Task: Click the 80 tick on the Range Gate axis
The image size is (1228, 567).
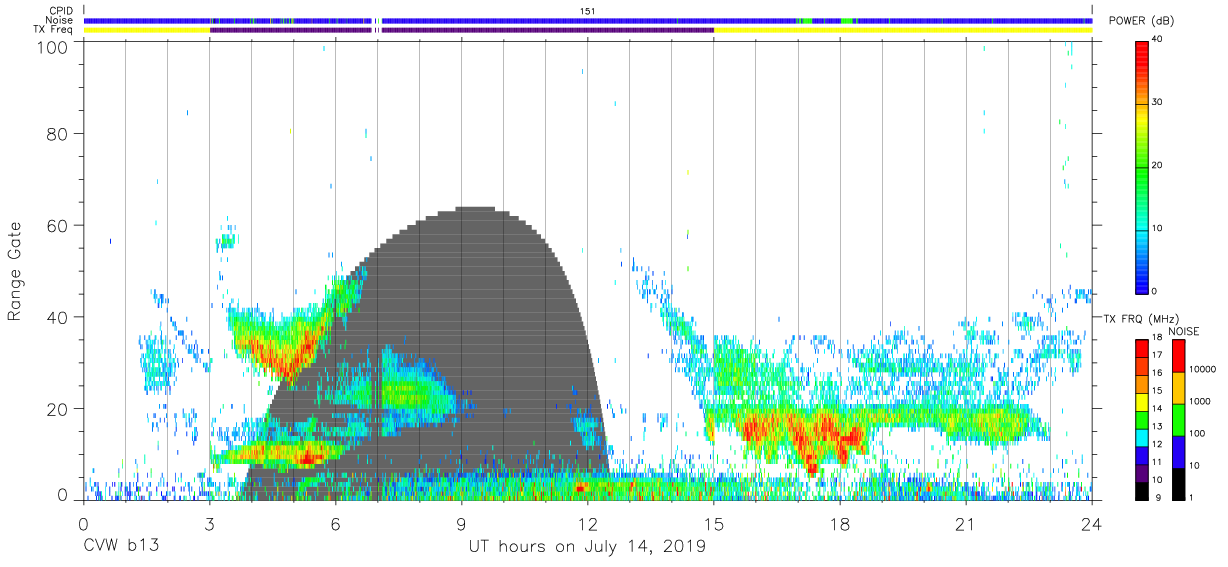Action: (x=58, y=133)
